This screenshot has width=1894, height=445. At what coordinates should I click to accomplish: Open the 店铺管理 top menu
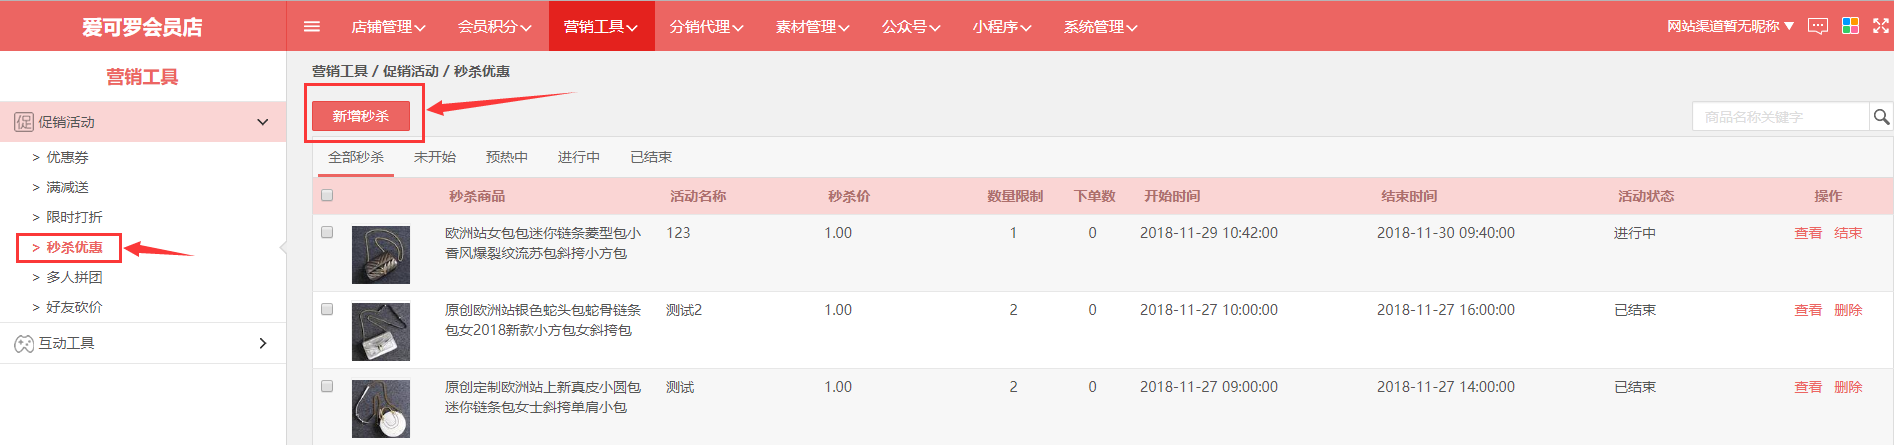click(x=388, y=27)
